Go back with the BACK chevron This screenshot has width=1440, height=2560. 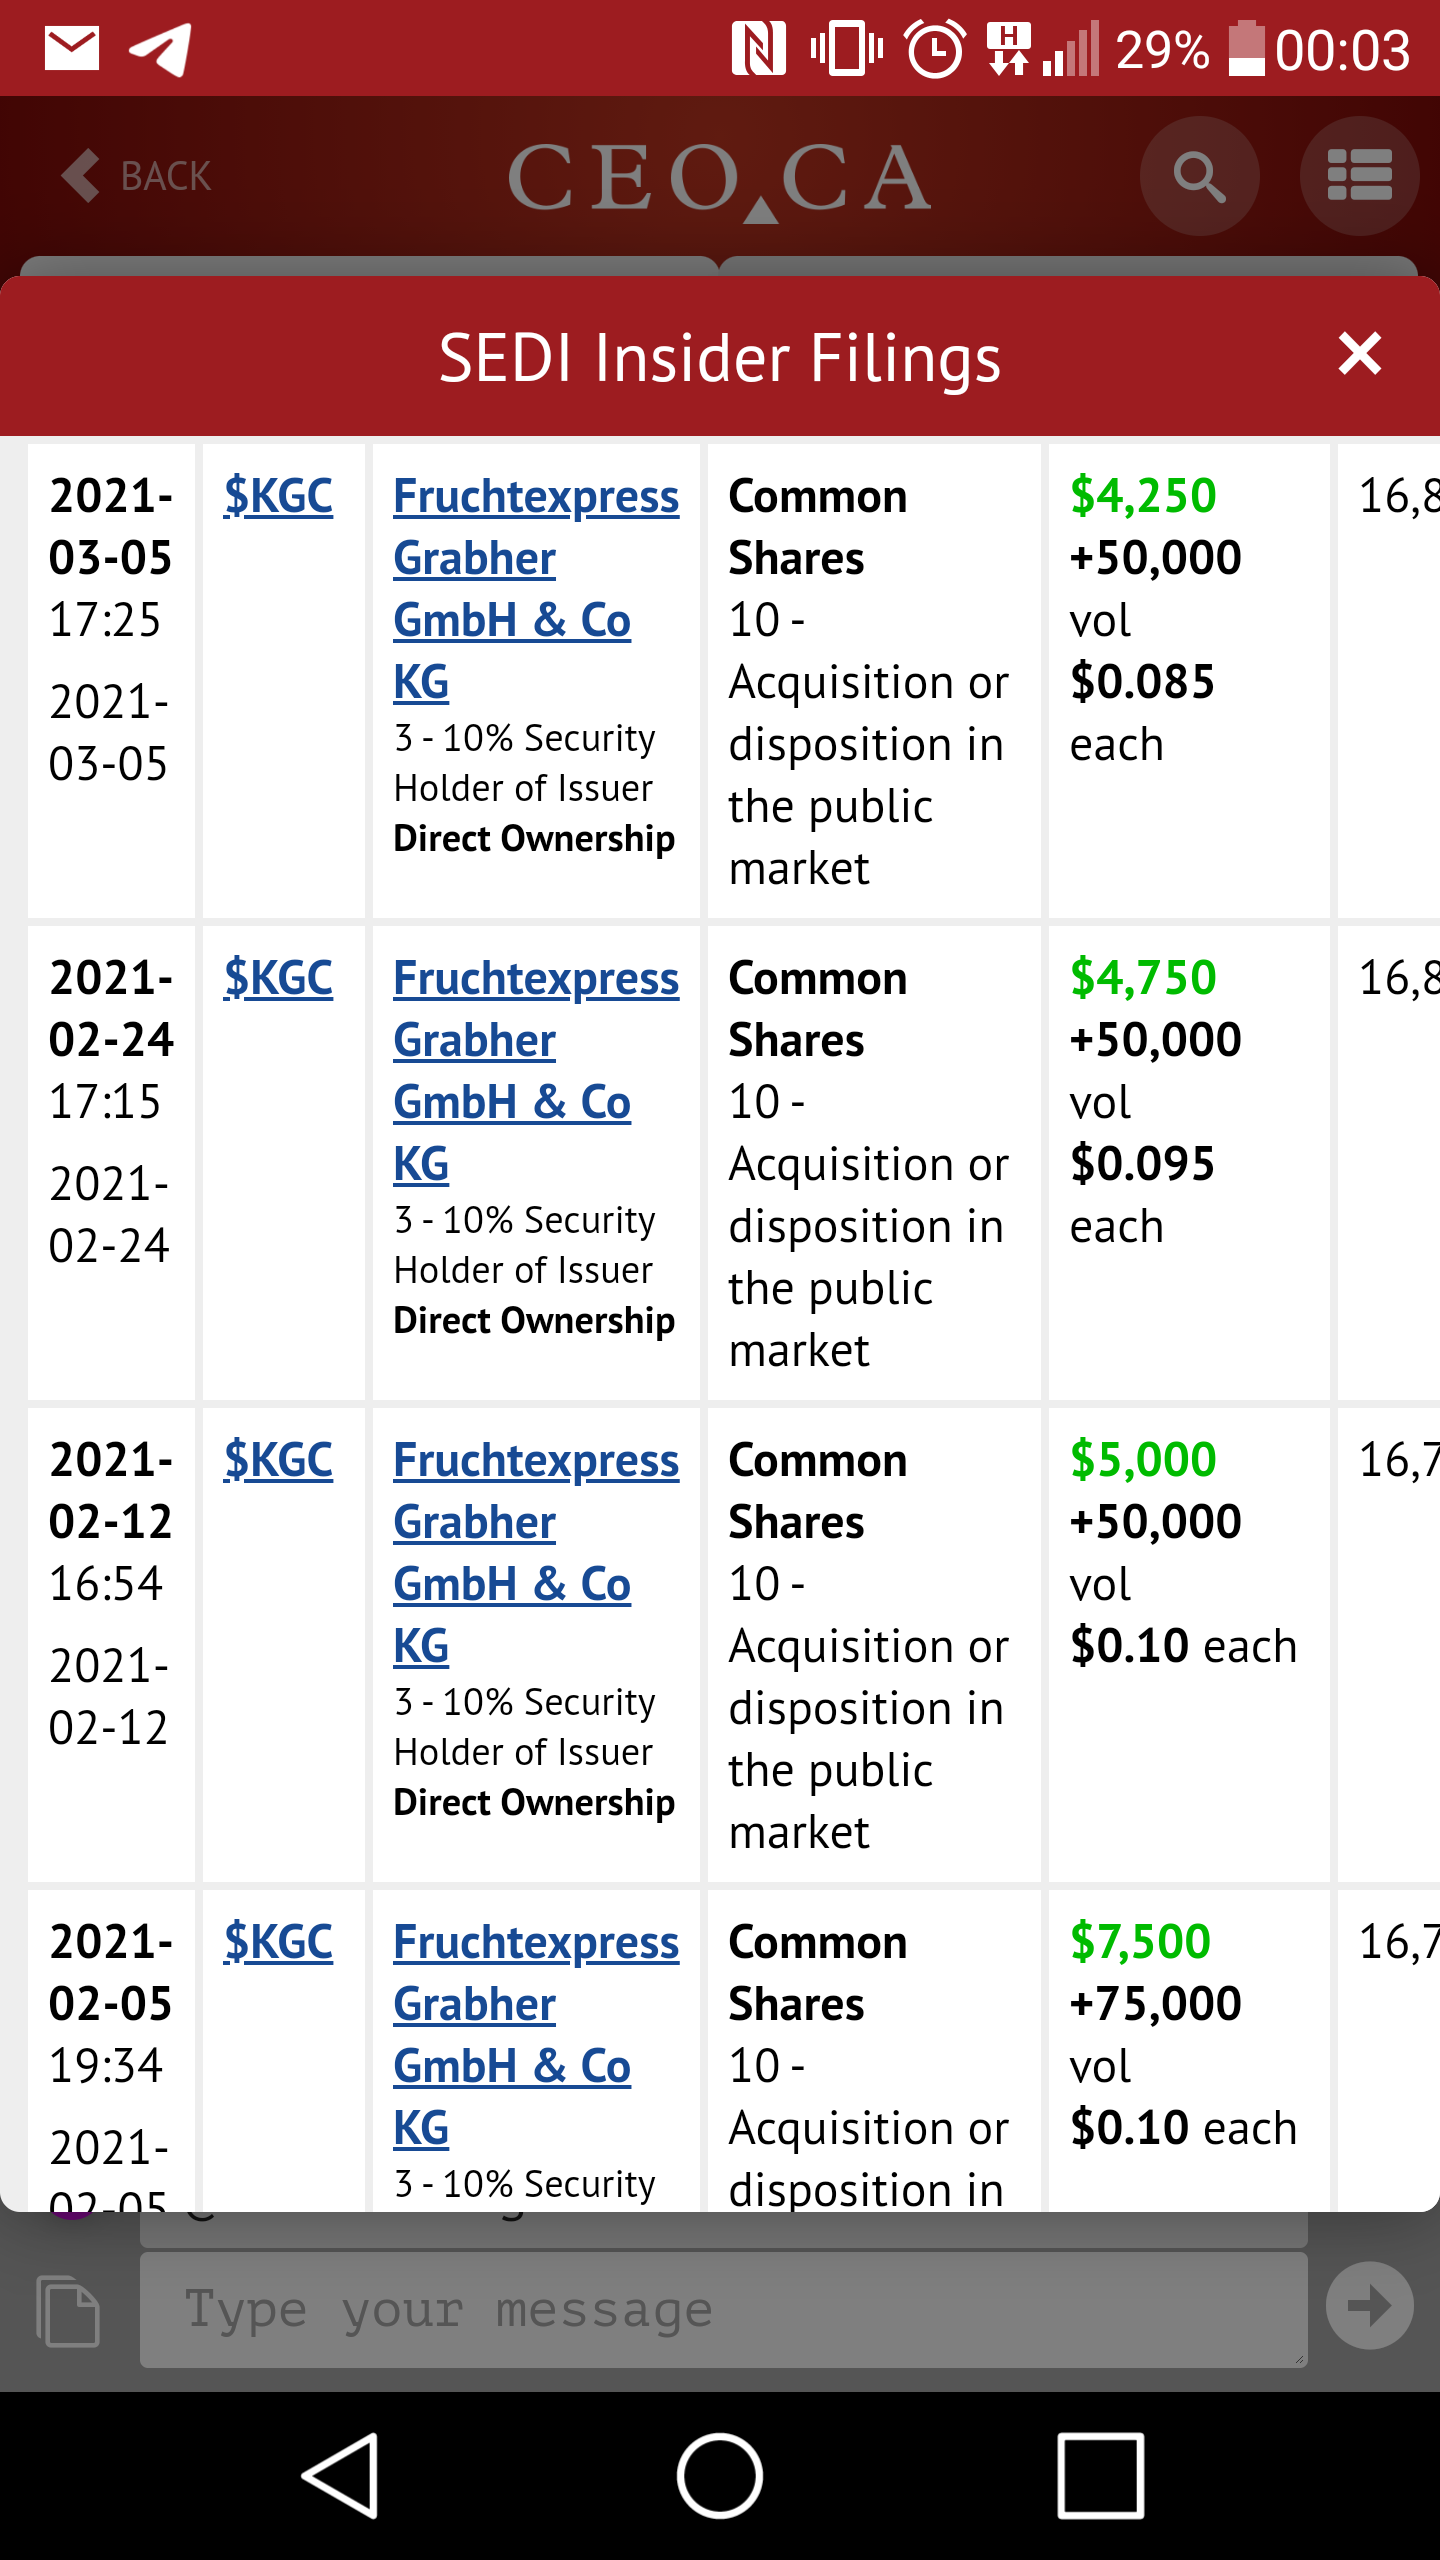click(137, 176)
